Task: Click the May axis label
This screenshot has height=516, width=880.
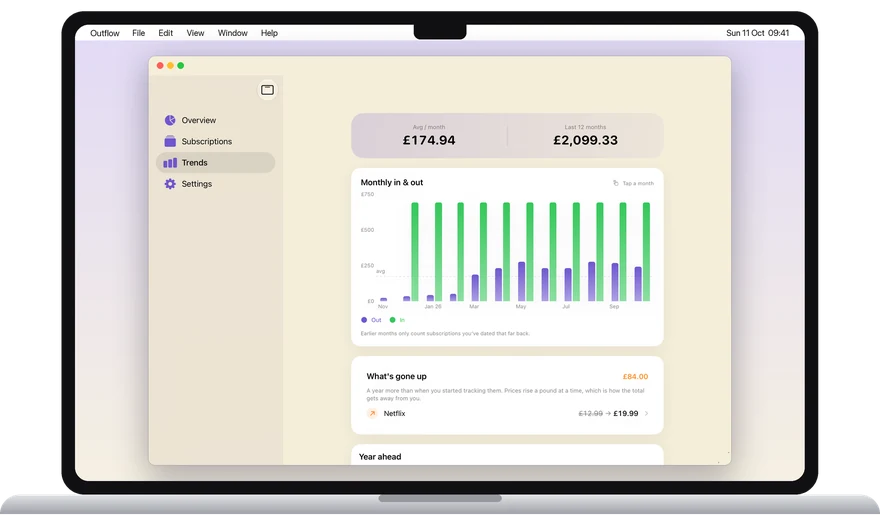Action: tap(521, 307)
